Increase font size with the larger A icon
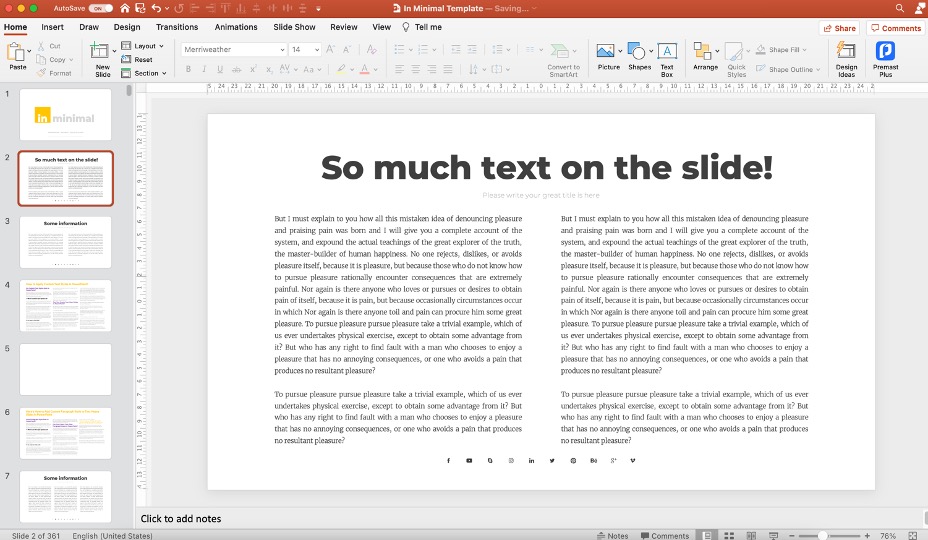This screenshot has height=540, width=928. 330,49
